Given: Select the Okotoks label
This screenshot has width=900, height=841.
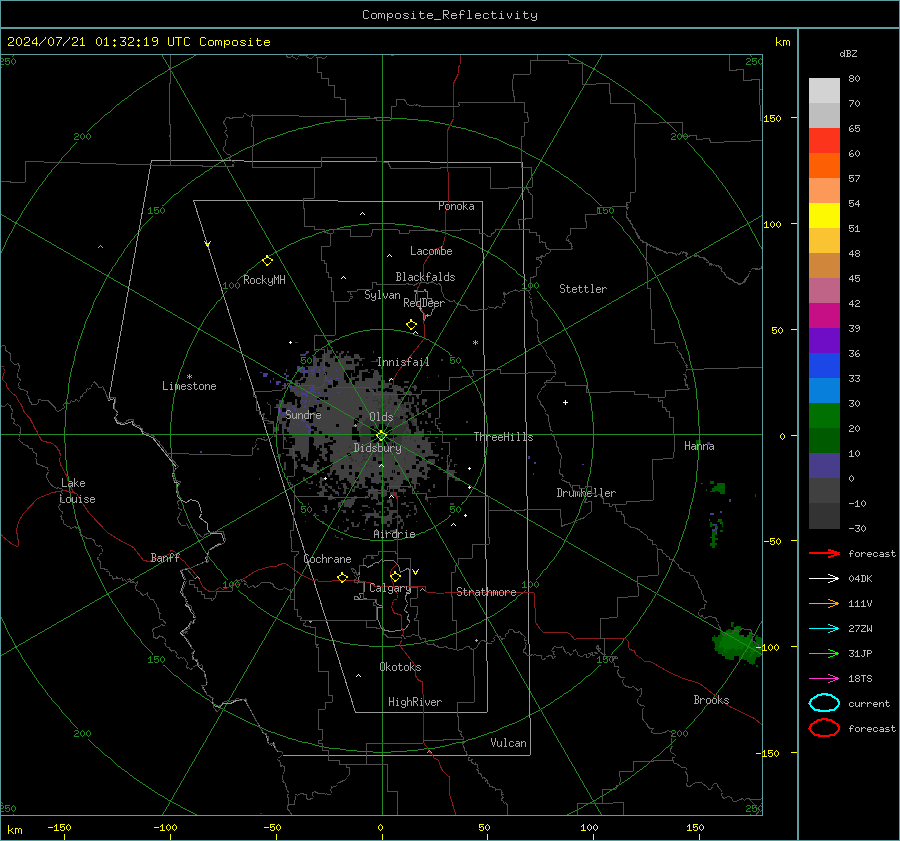Looking at the screenshot, I should click(400, 667).
